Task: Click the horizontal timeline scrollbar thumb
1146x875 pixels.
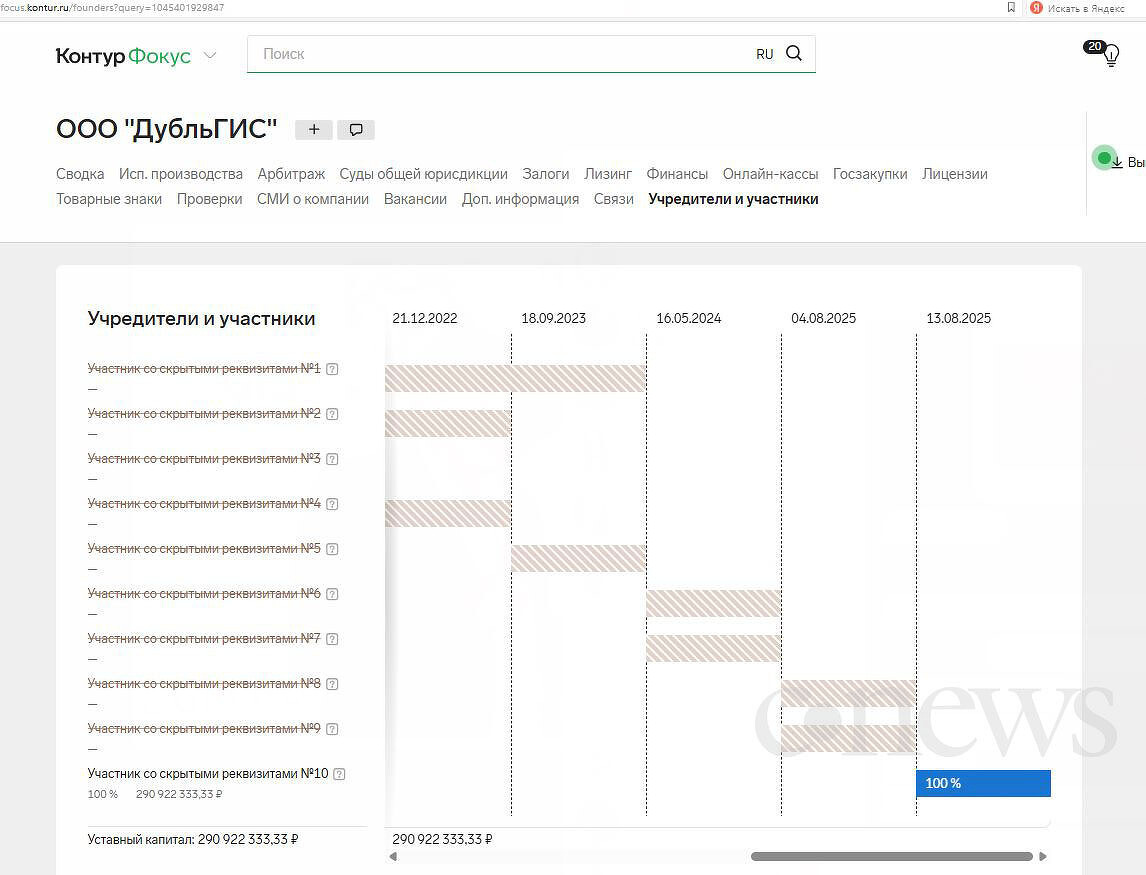Action: click(x=892, y=856)
